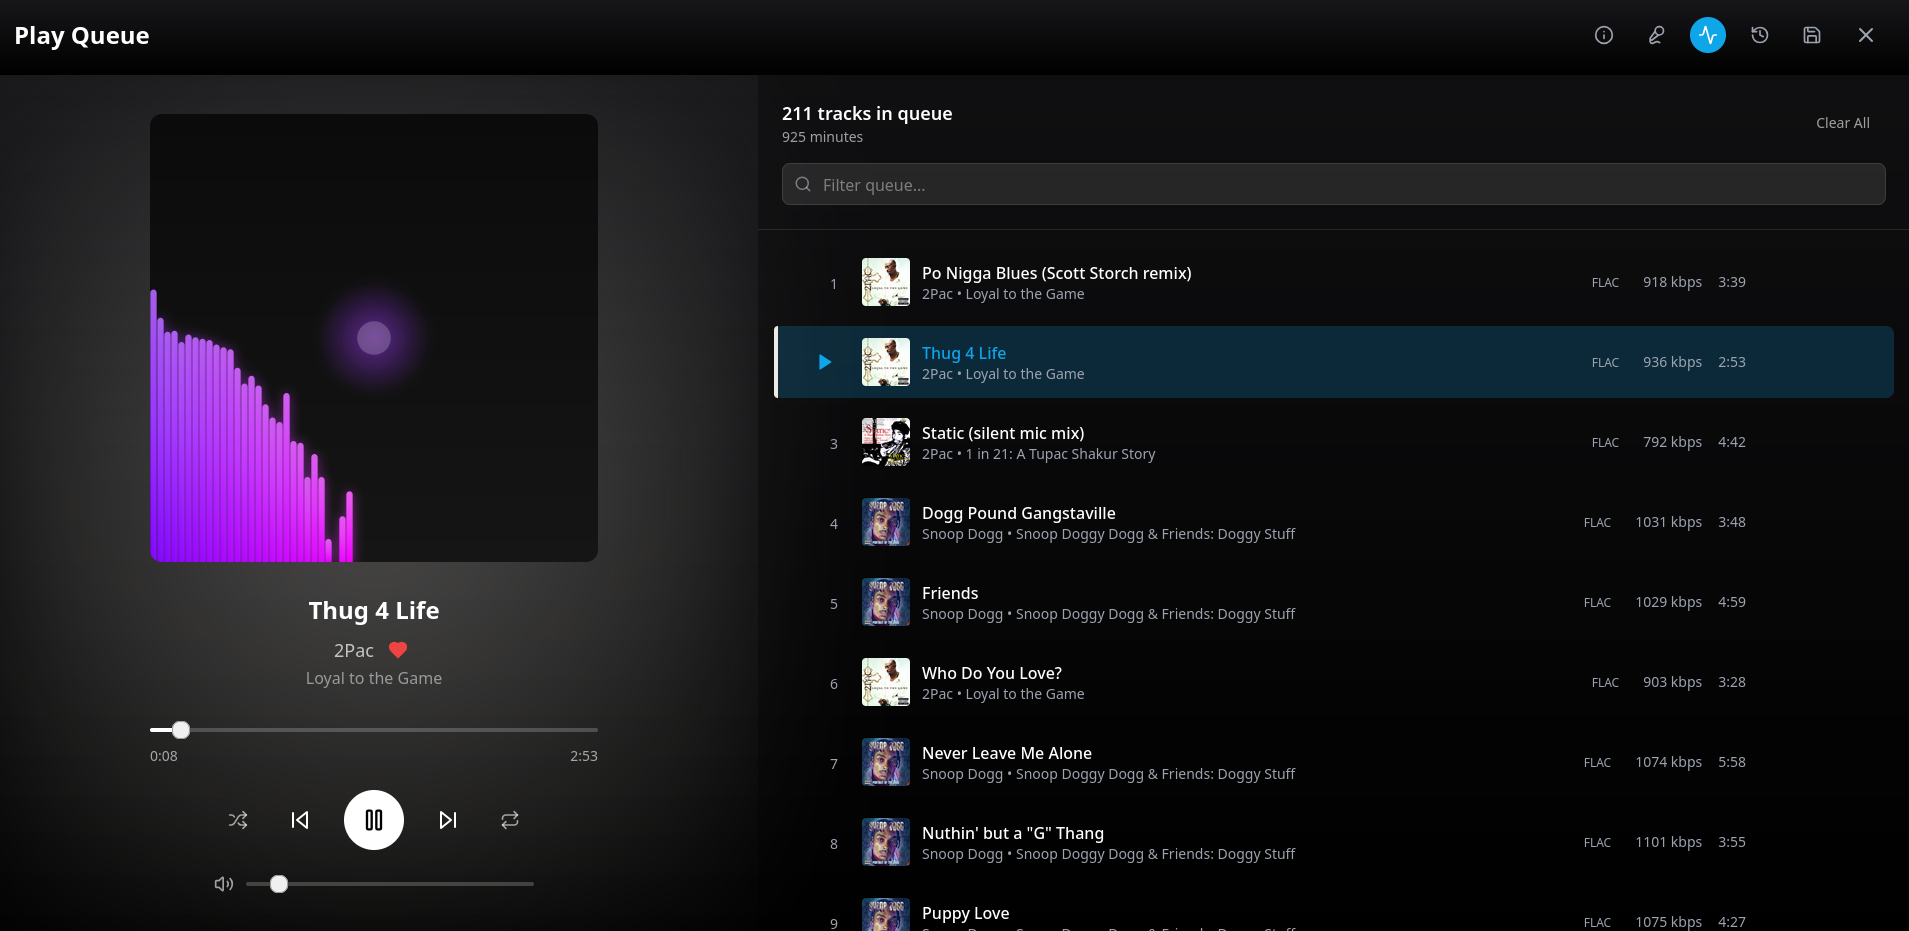Play Never Leave Me Alone track
The height and width of the screenshot is (931, 1909).
pyautogui.click(x=1334, y=762)
